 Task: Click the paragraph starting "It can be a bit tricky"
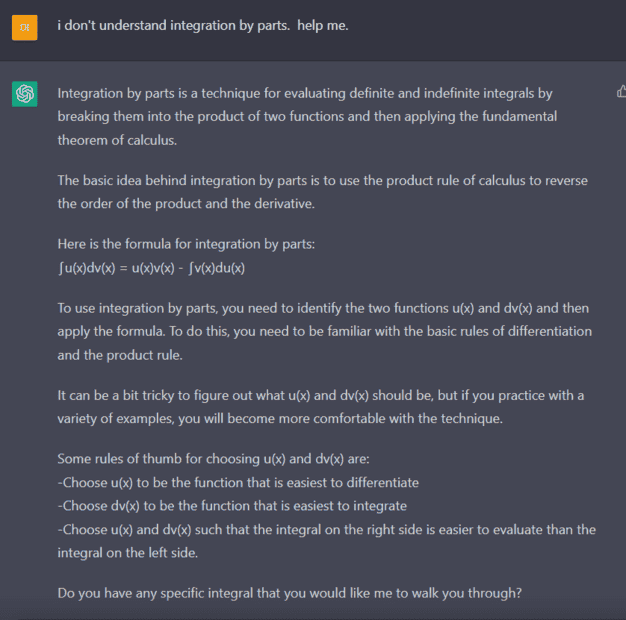pyautogui.click(x=320, y=406)
